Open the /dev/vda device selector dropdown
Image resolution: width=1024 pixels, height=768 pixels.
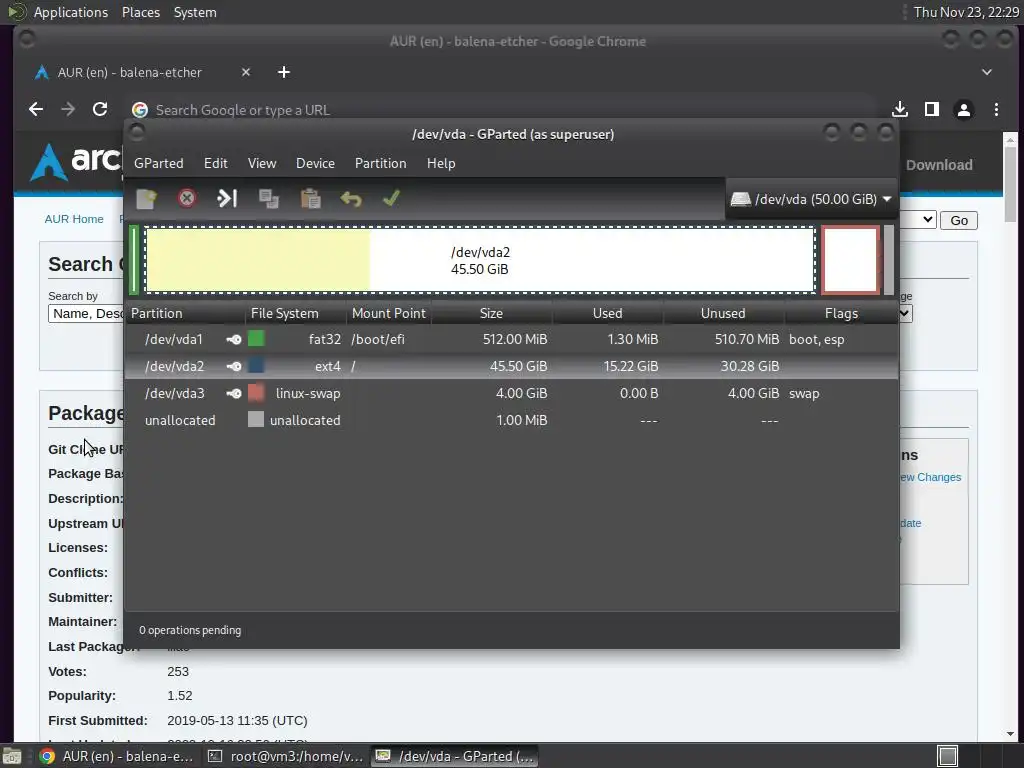[811, 199]
